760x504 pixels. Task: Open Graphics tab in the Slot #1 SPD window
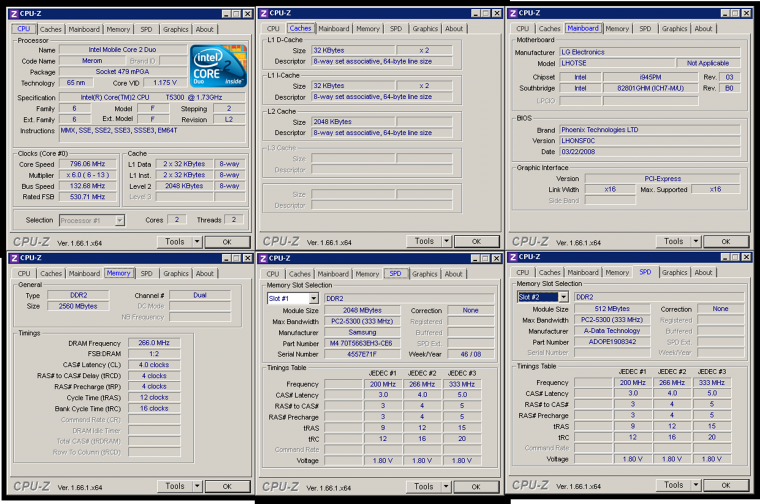coord(425,274)
